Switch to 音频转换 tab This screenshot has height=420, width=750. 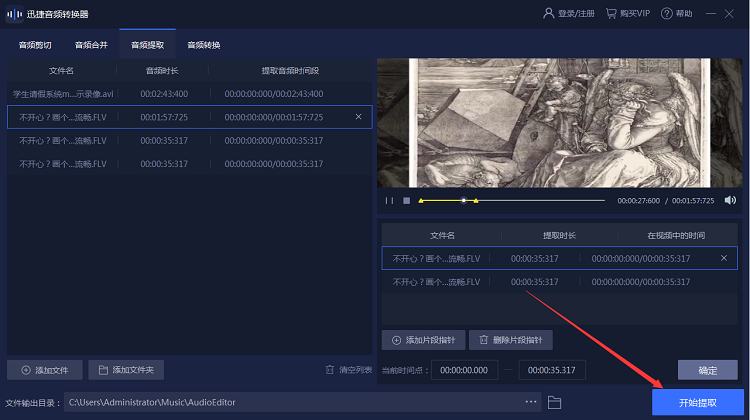[x=204, y=45]
